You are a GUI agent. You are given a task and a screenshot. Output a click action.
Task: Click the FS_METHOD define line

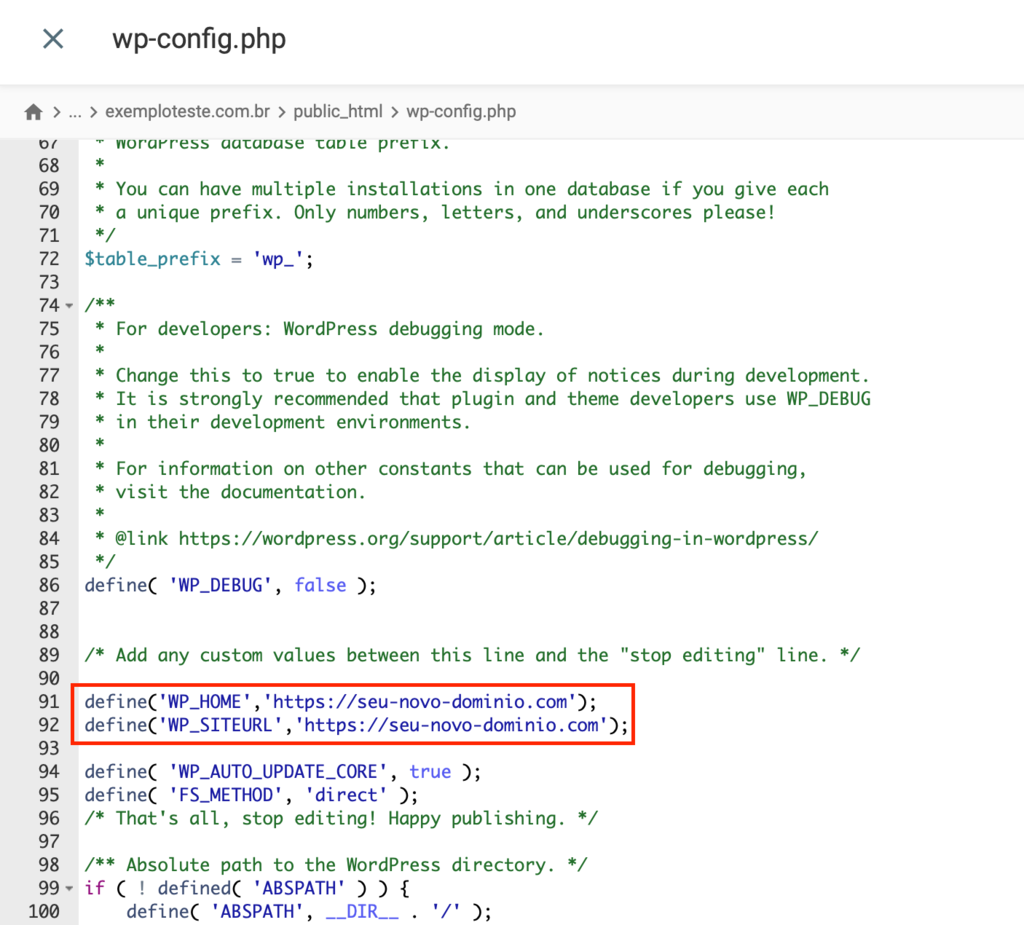tap(251, 795)
